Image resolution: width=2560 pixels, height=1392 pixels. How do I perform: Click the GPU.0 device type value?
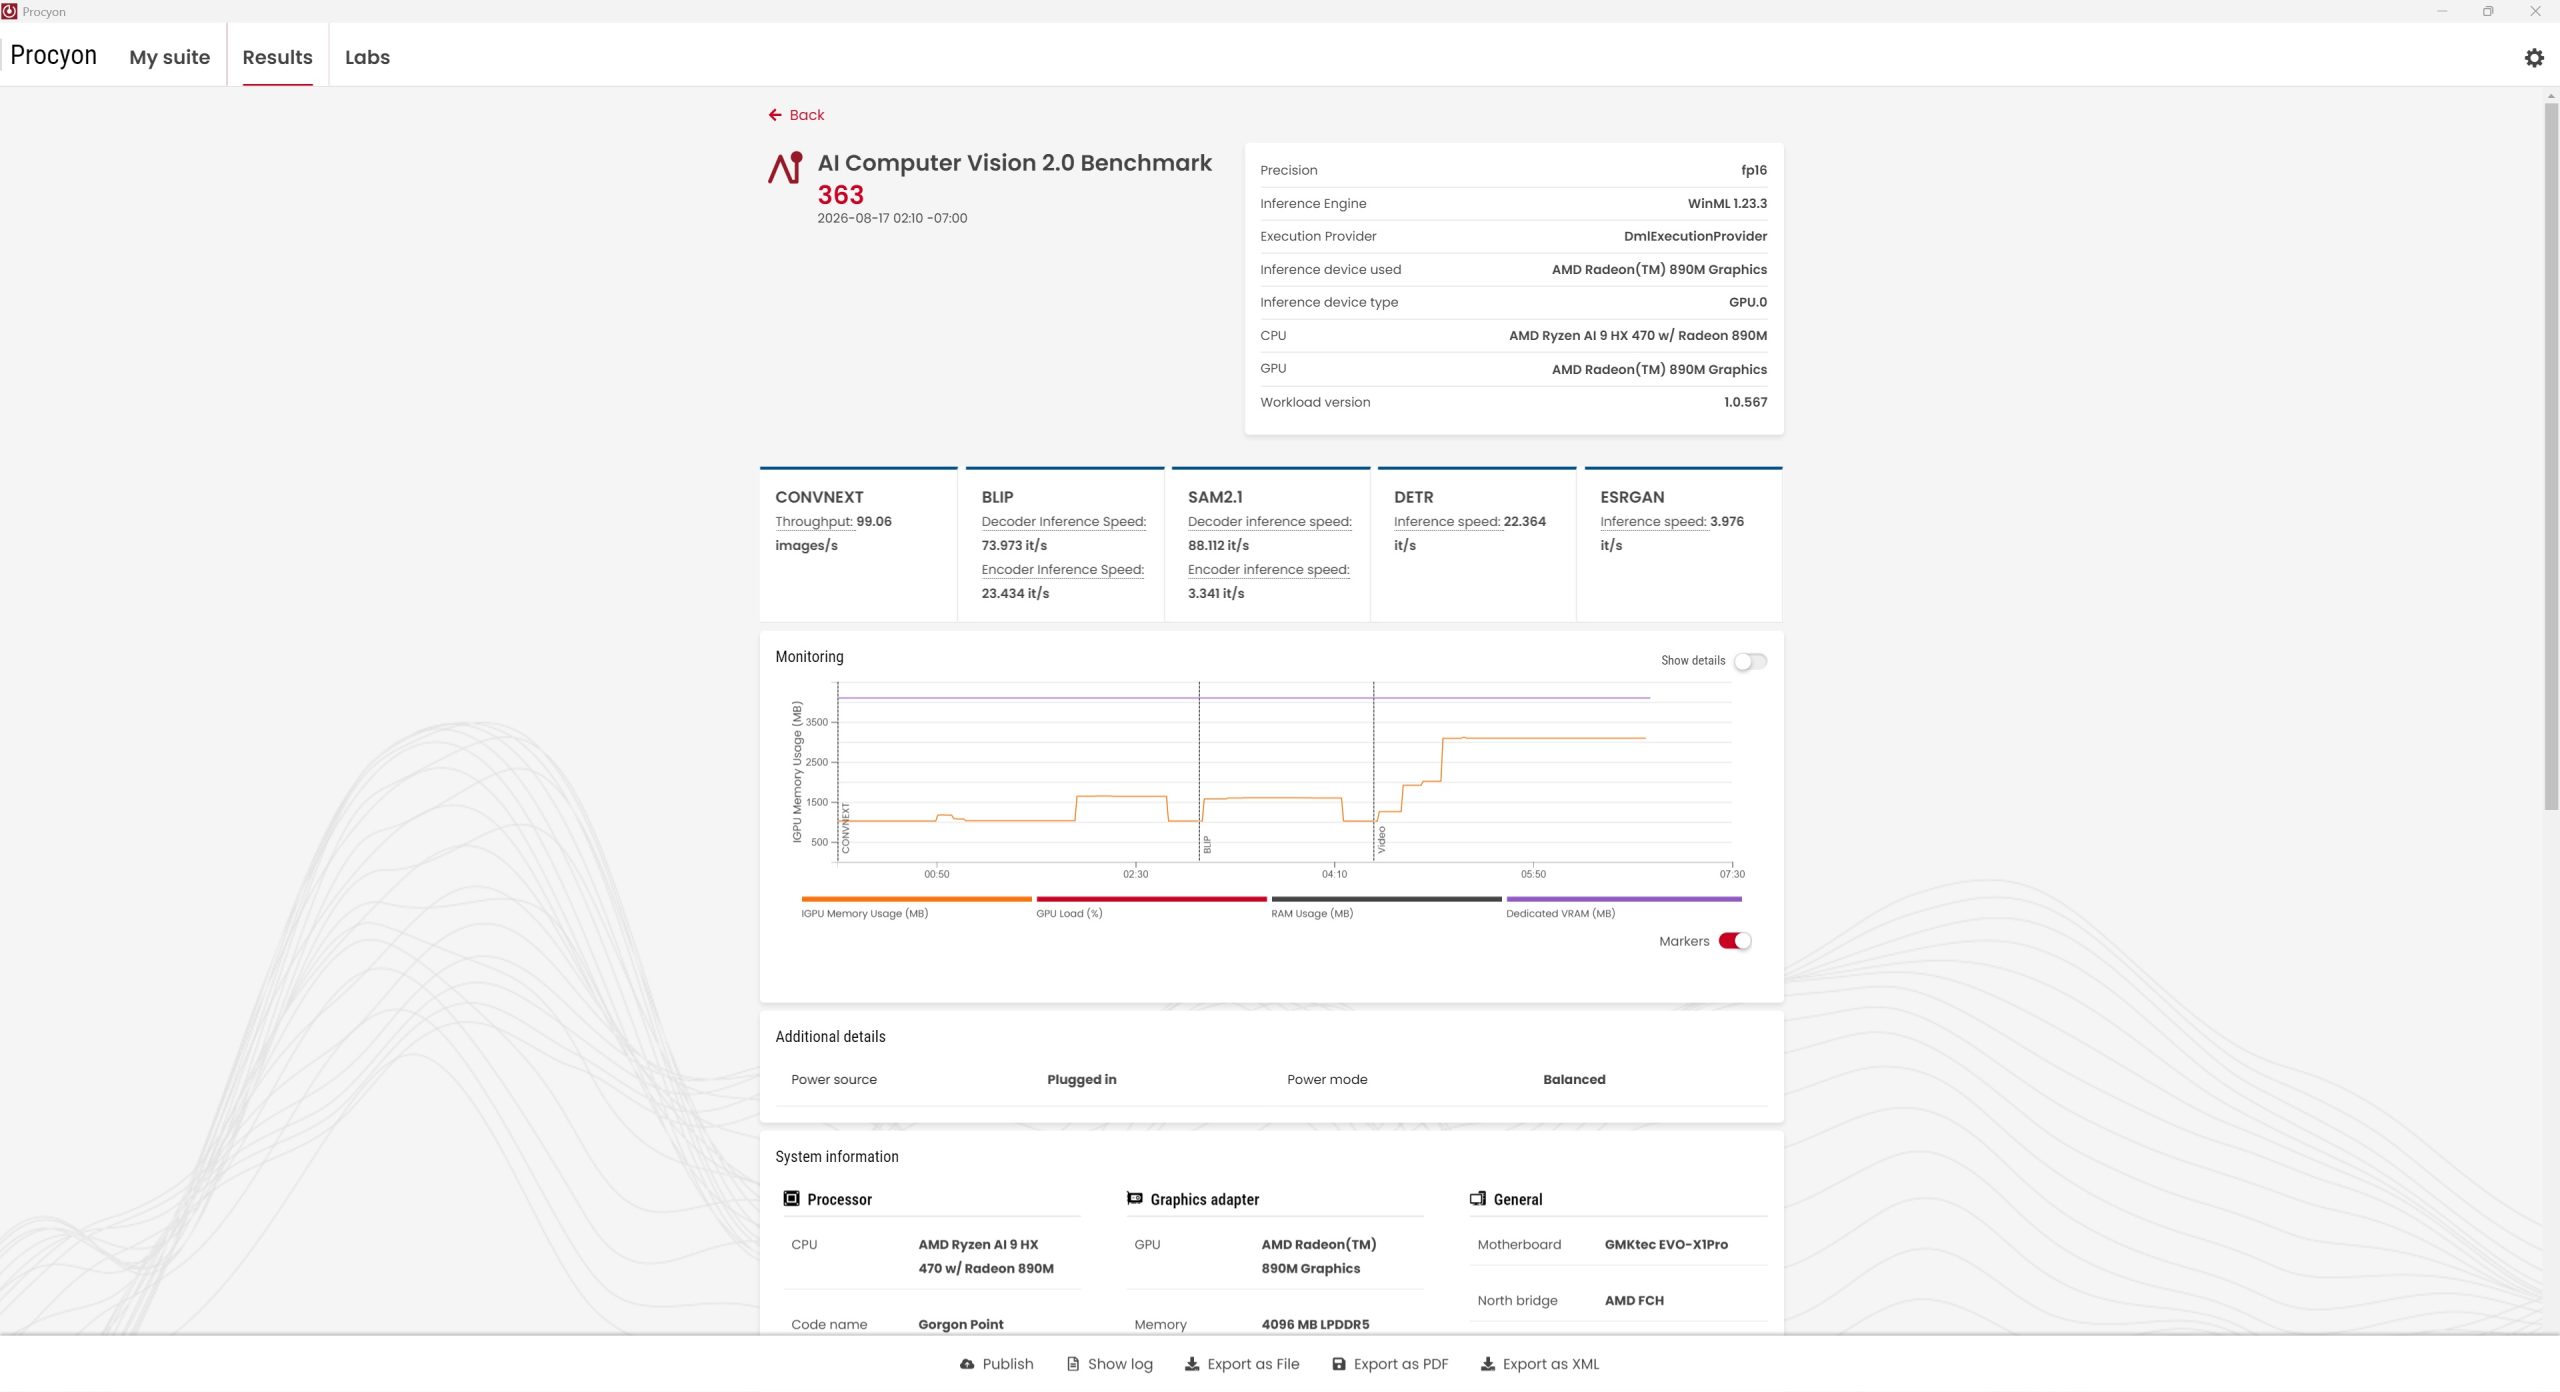(1748, 303)
